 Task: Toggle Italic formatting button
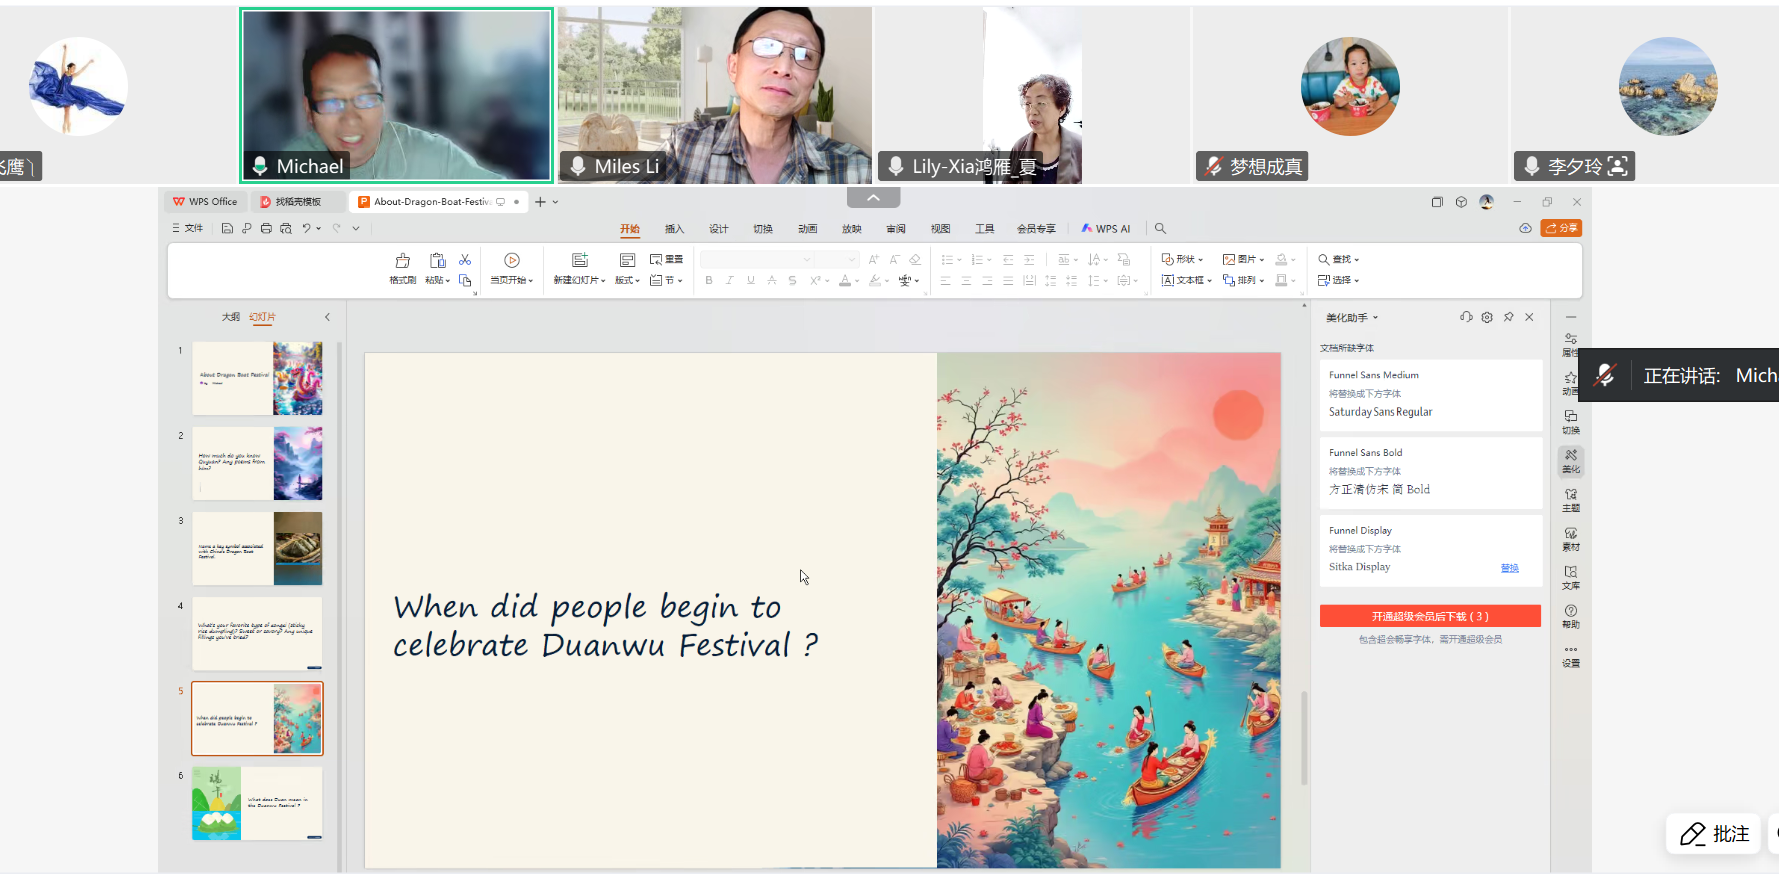coord(730,281)
